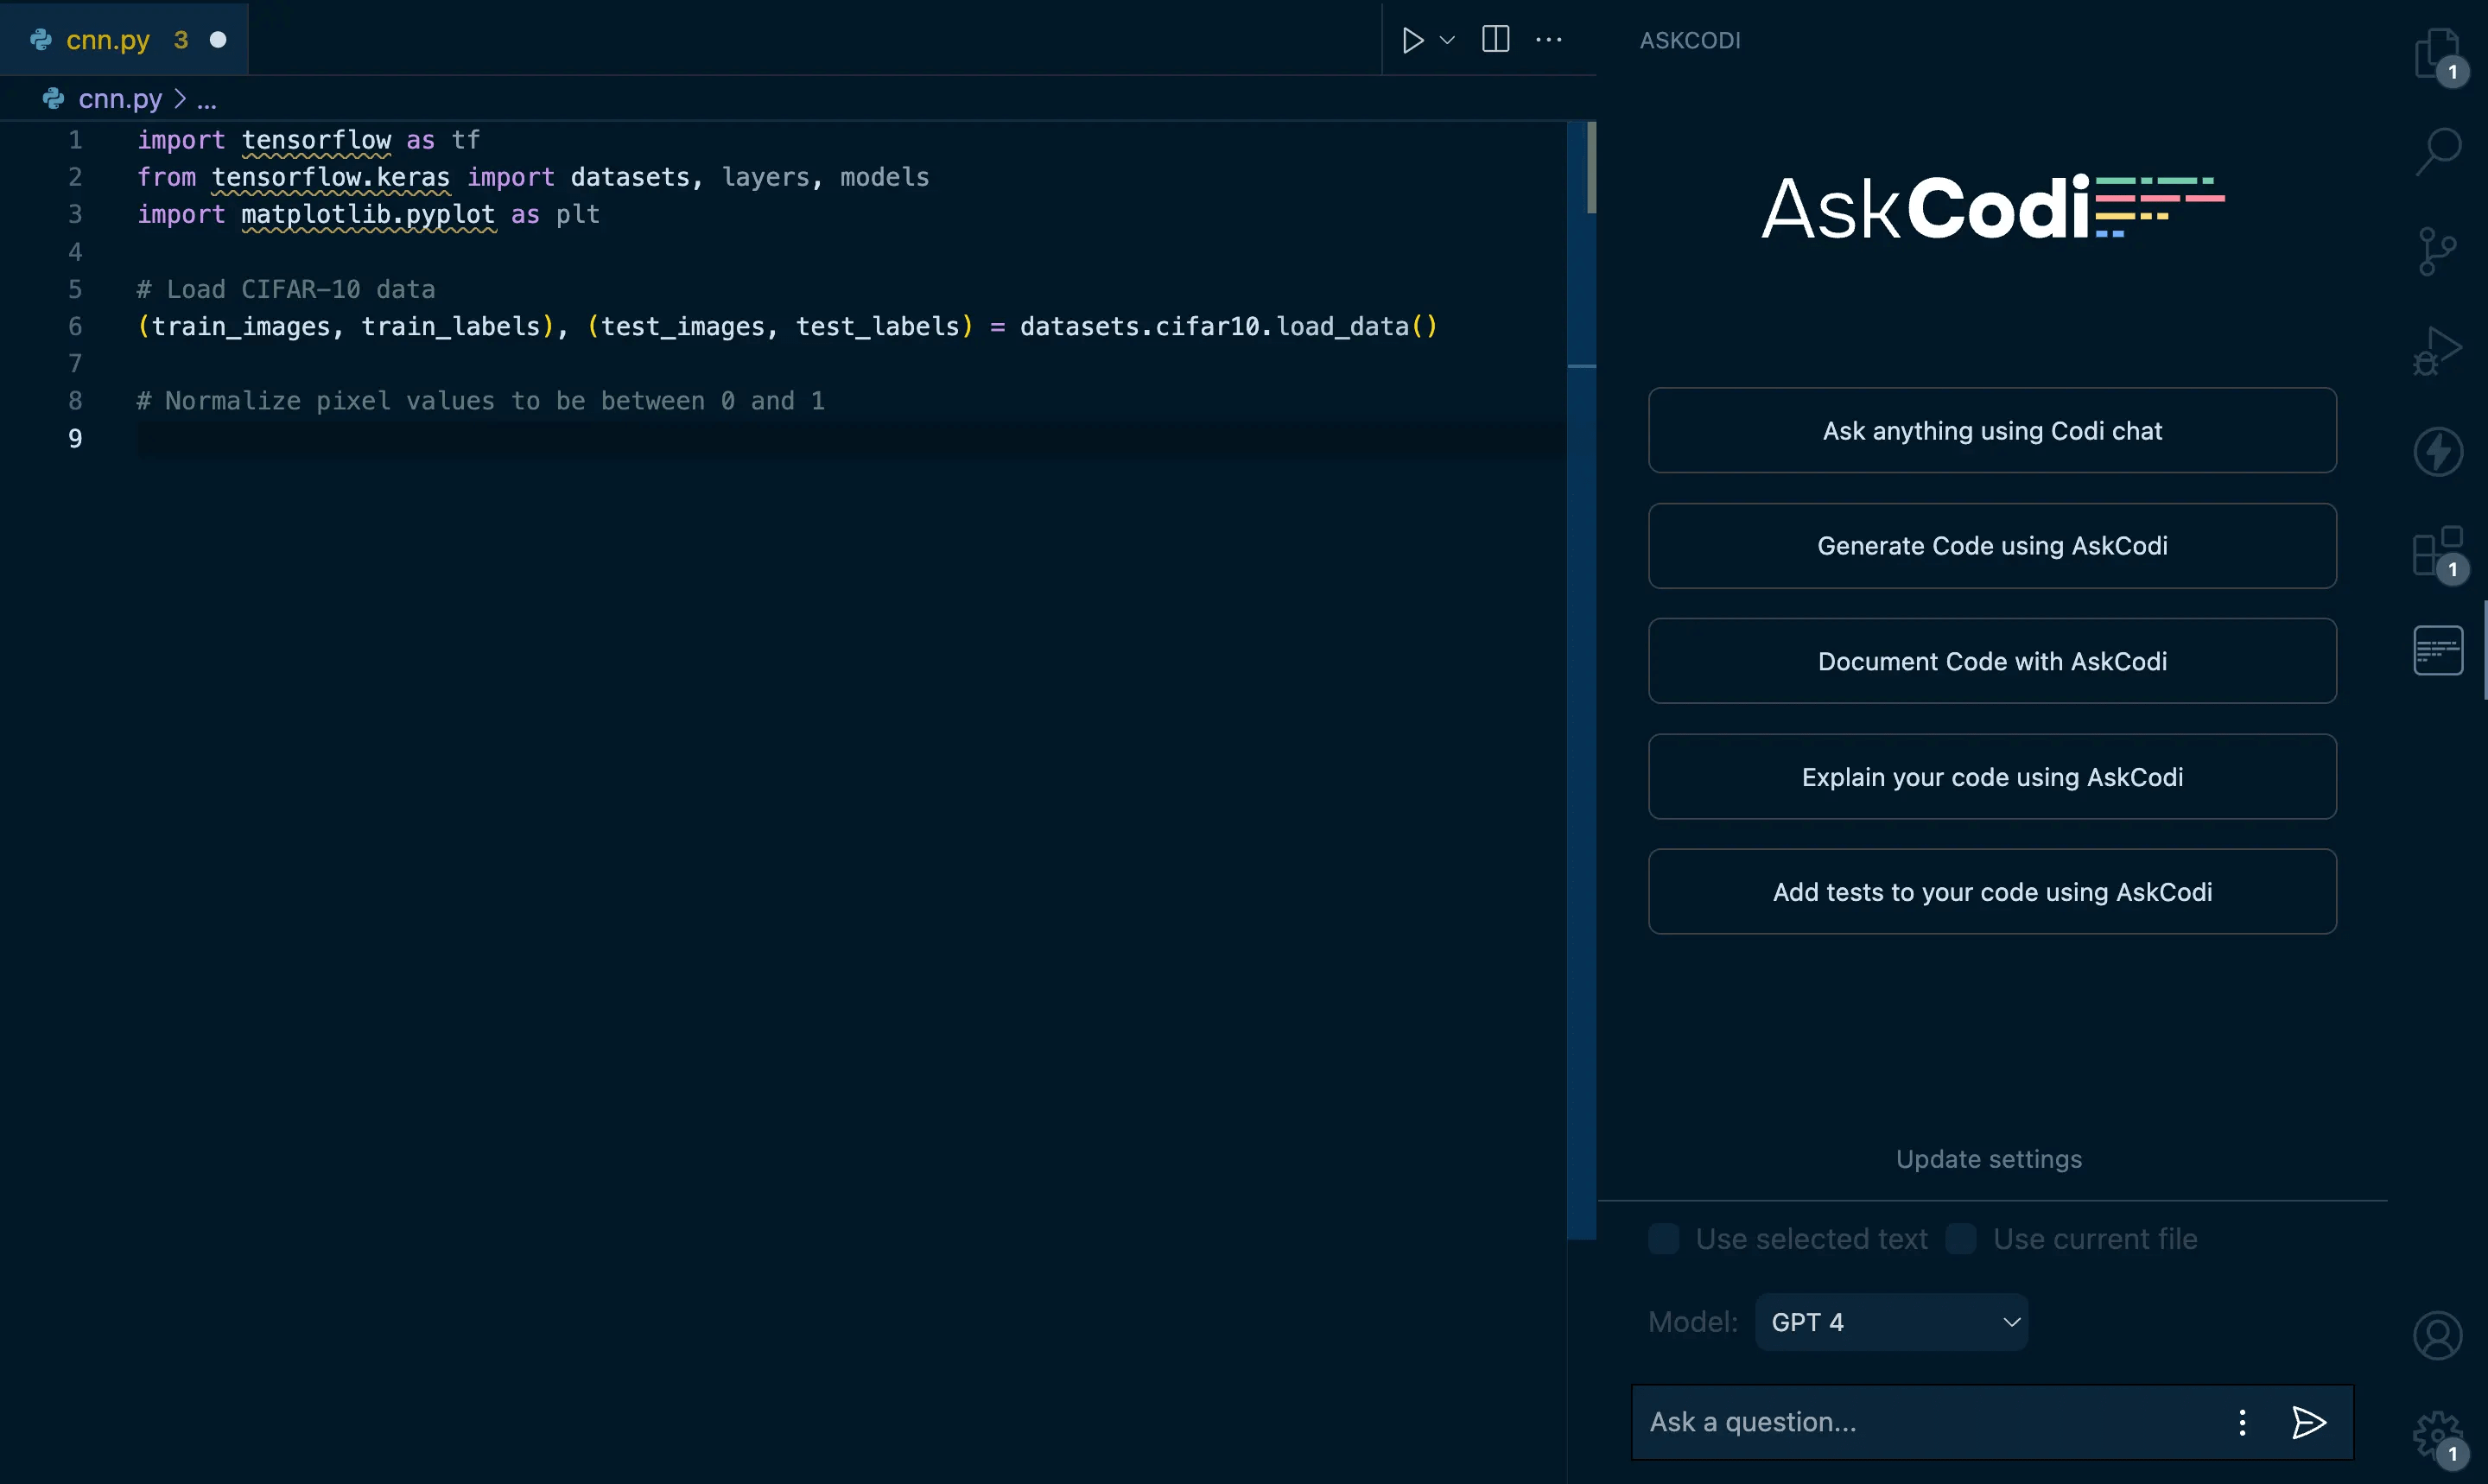Click the cnn.py breadcrumb item
This screenshot has height=1484, width=2488.
(x=119, y=99)
